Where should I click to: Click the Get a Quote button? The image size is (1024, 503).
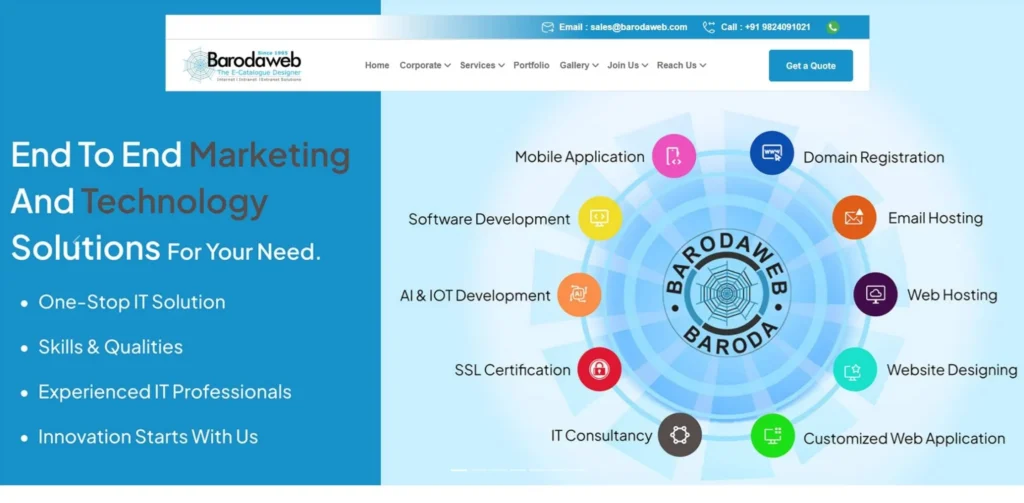(x=810, y=66)
